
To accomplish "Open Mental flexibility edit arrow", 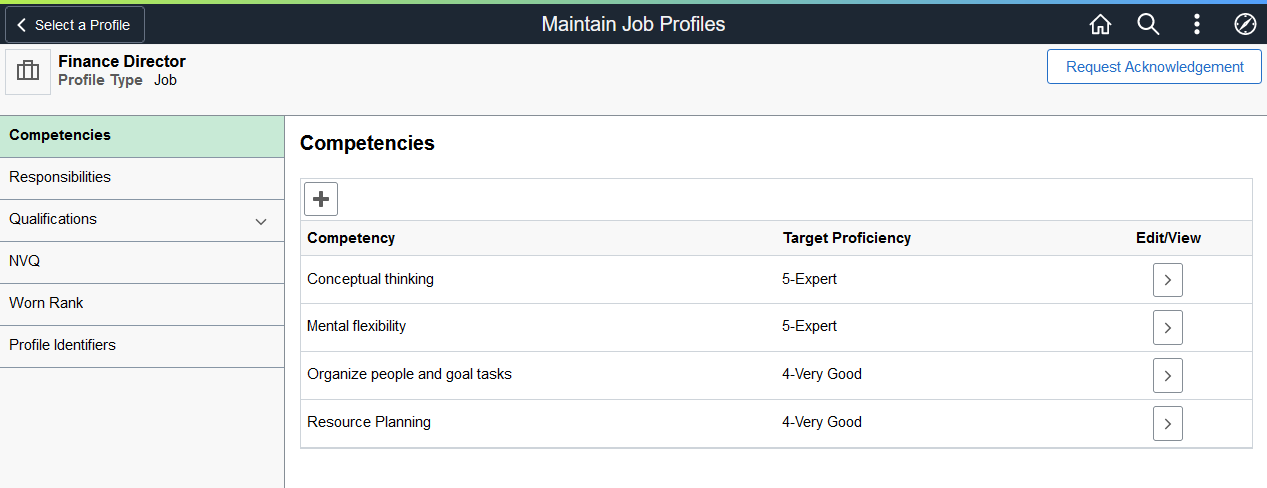I will click(1167, 327).
